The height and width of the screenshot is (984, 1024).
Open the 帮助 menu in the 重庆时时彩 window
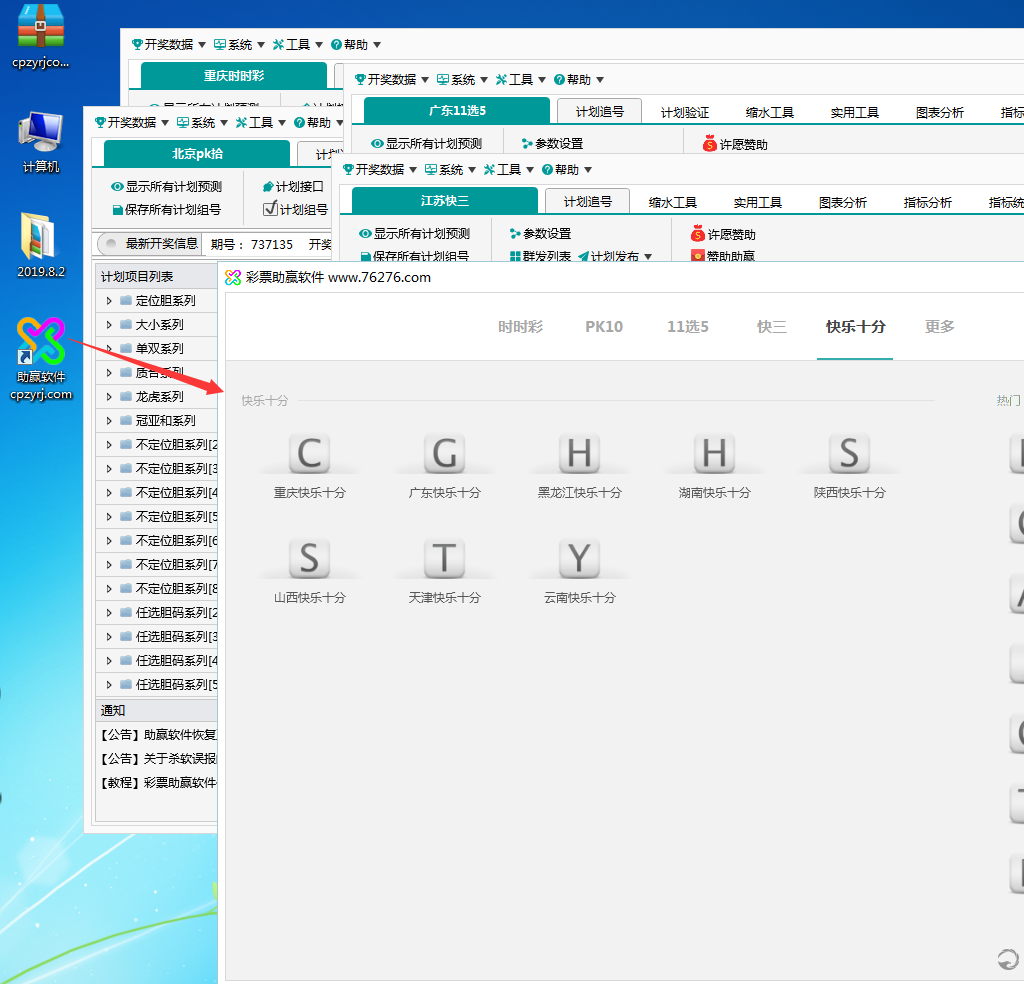[356, 44]
